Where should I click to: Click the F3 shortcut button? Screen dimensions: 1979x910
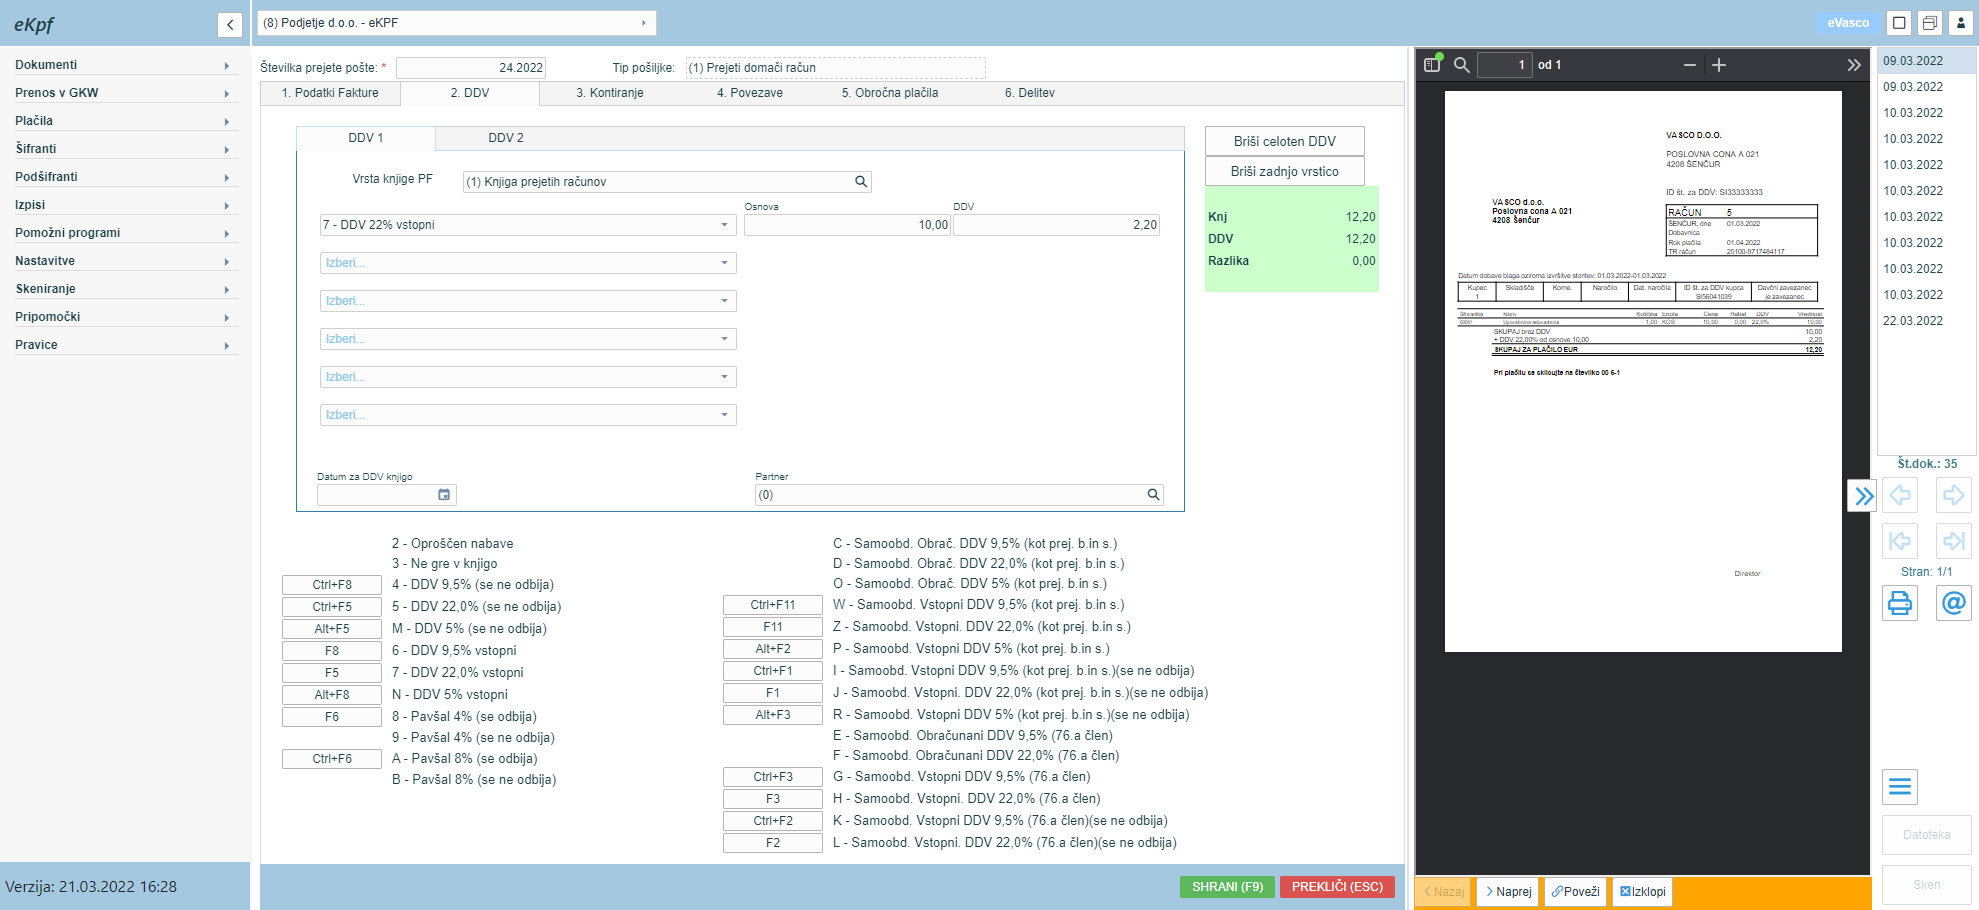pos(773,799)
